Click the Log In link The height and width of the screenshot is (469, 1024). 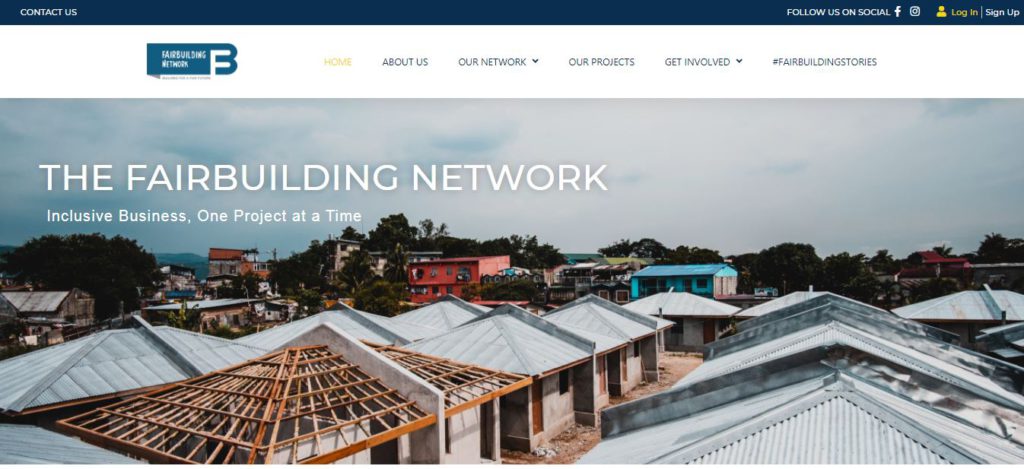964,12
